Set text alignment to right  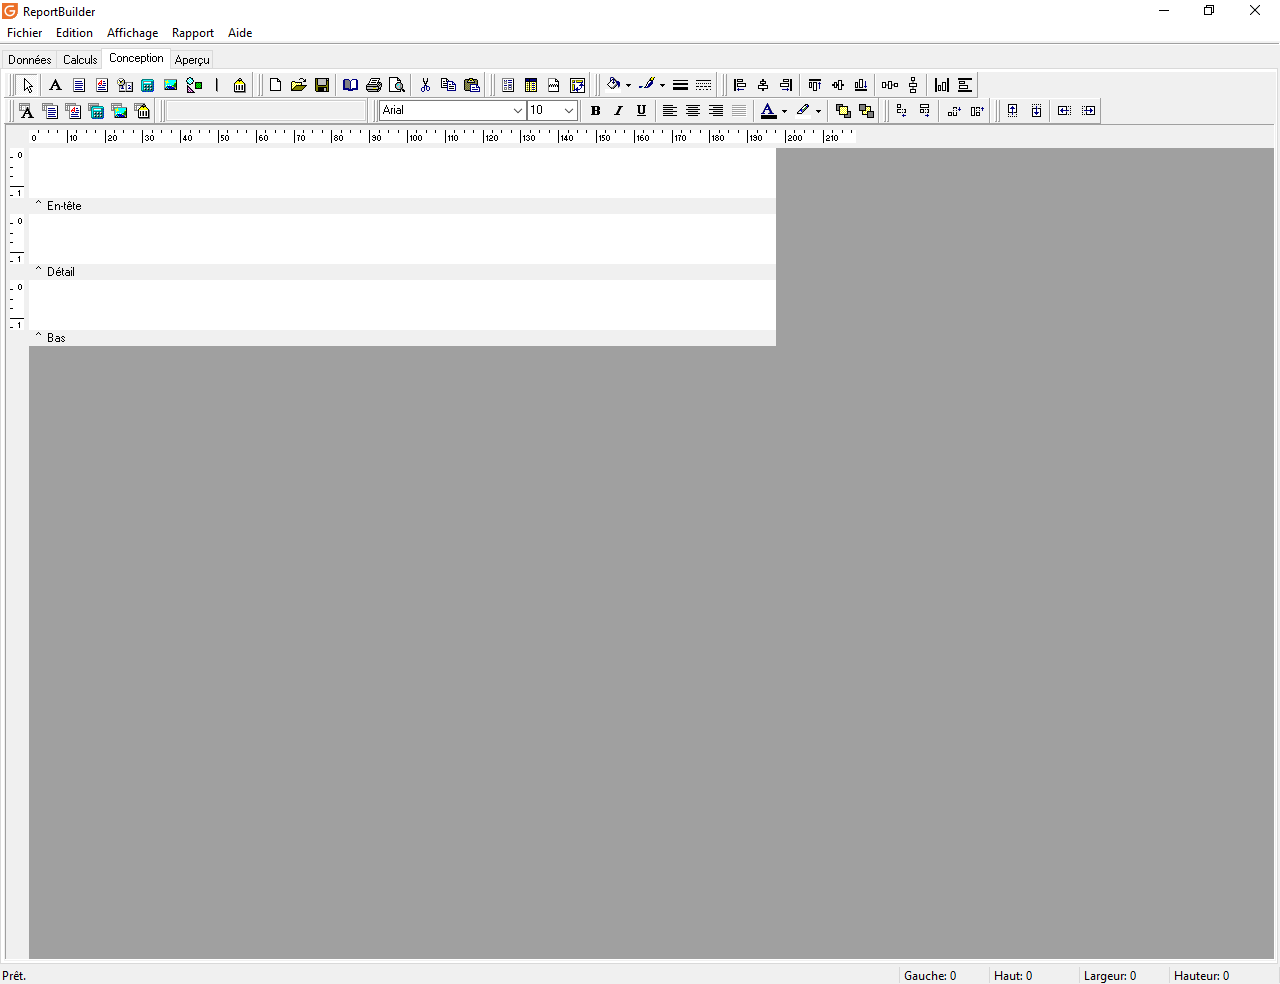point(716,111)
